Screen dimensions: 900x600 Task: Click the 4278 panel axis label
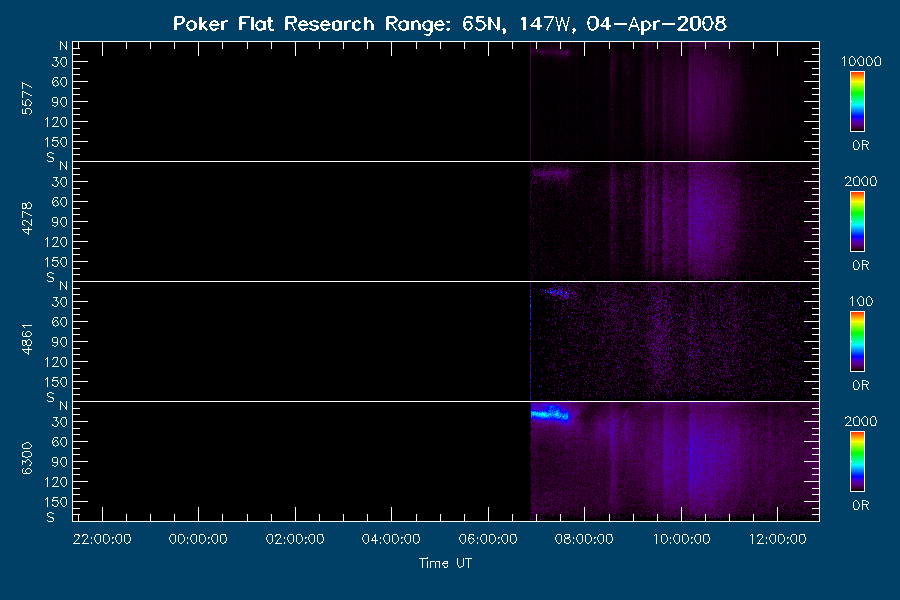coord(27,219)
